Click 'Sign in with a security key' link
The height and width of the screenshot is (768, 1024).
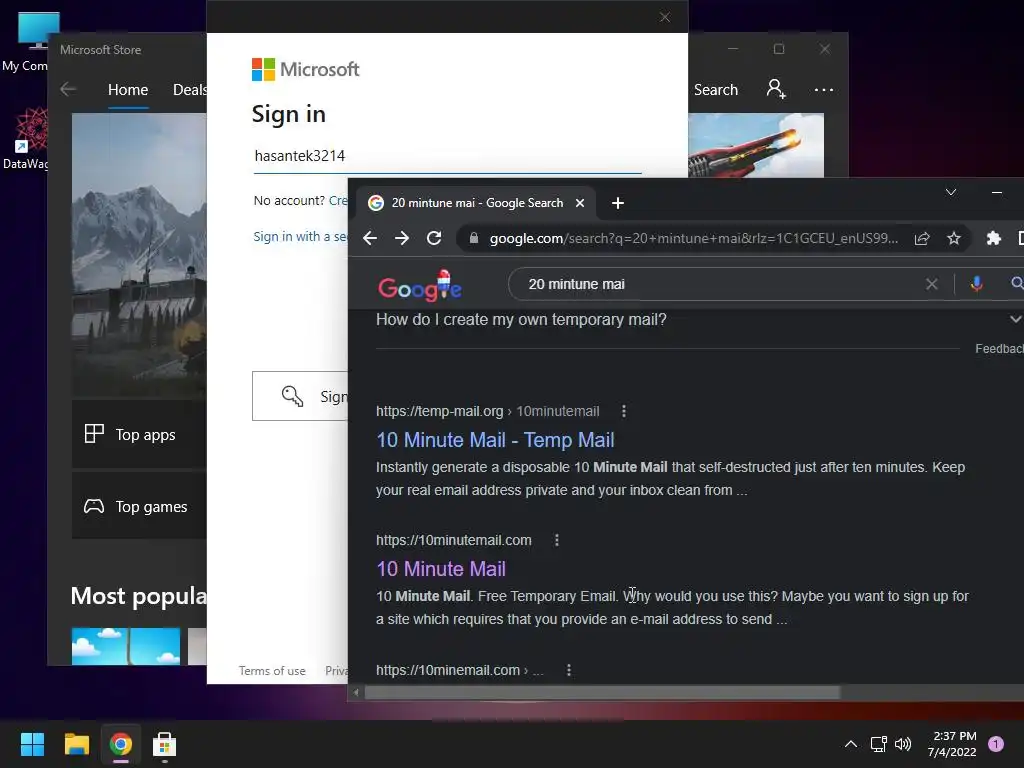pos(300,236)
